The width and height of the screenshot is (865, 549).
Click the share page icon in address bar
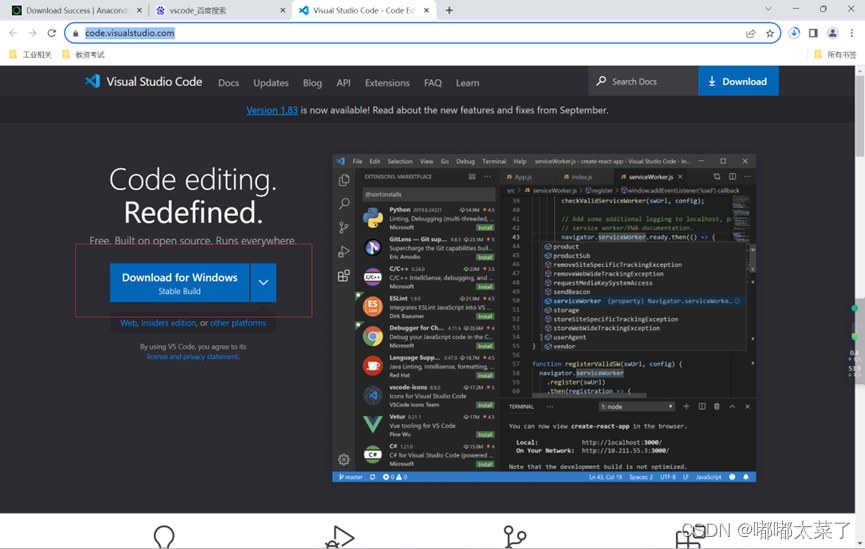point(751,34)
